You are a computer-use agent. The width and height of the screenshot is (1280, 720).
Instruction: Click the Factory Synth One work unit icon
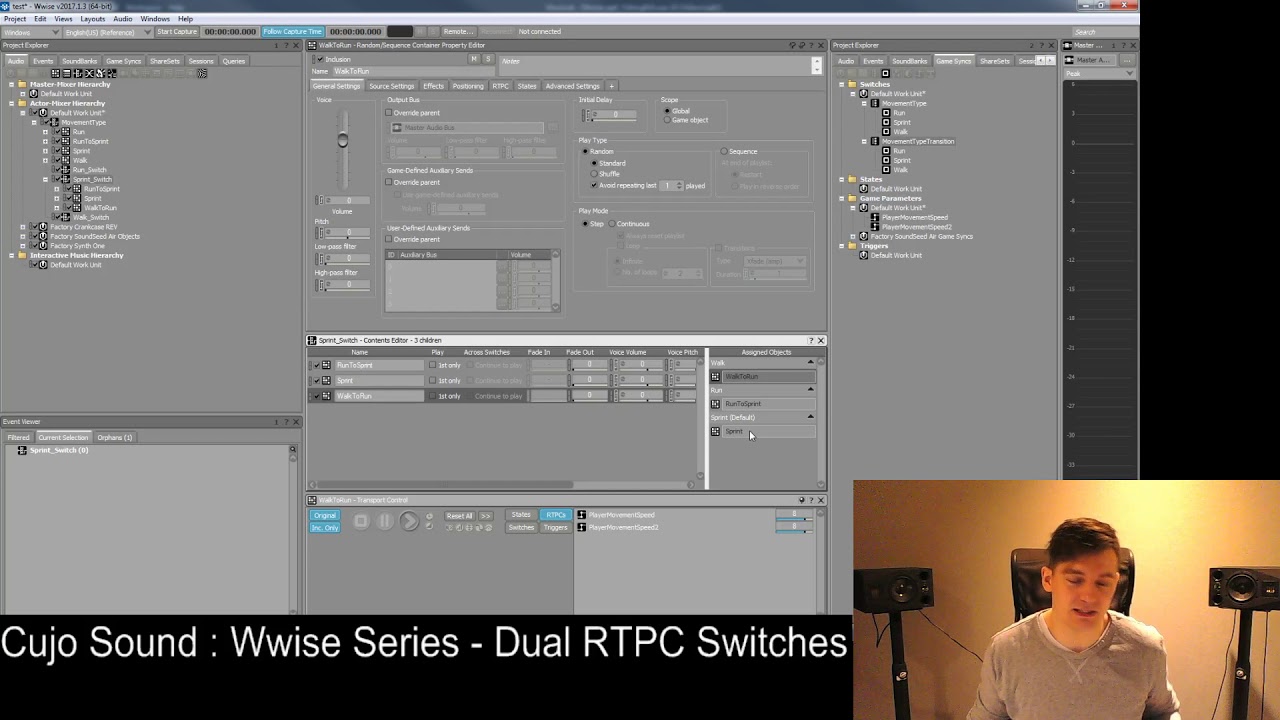[43, 246]
